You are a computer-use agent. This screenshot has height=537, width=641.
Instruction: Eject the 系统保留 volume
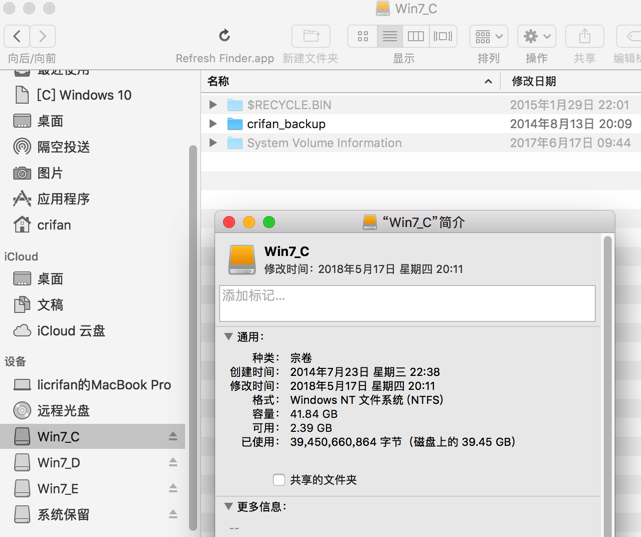point(173,515)
